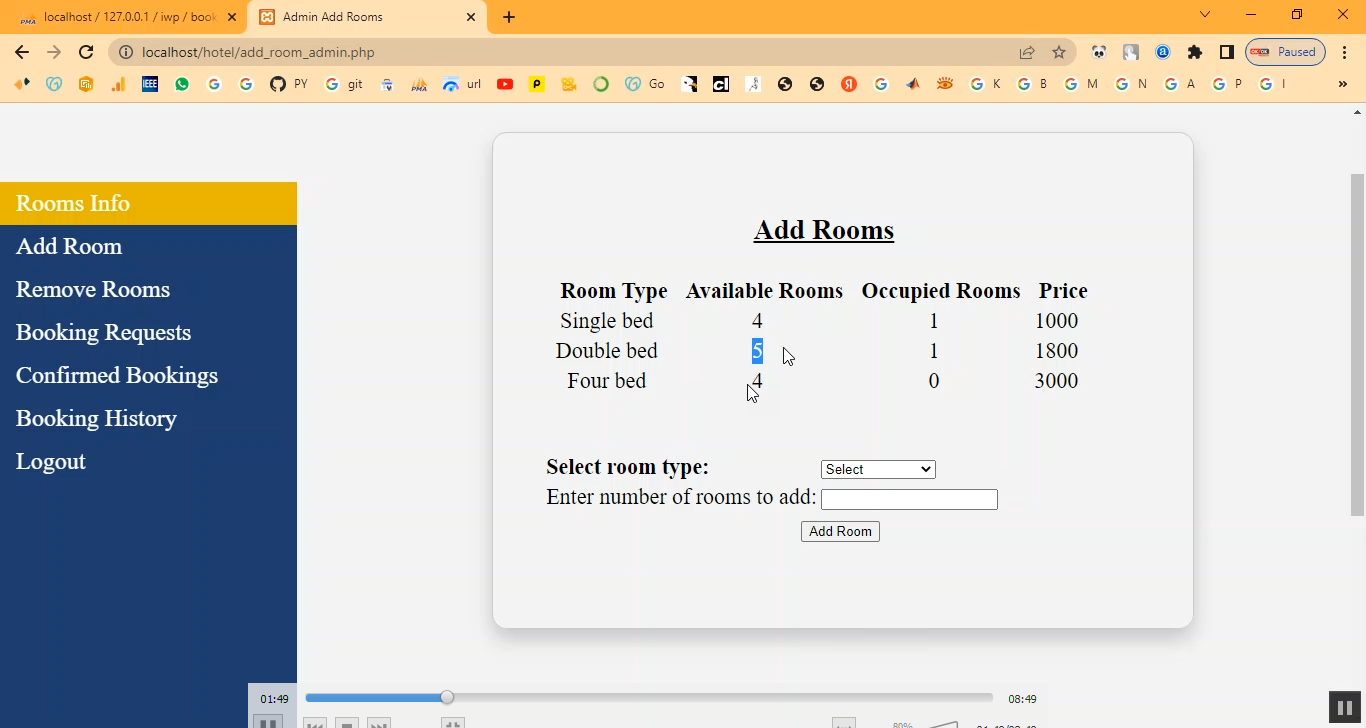This screenshot has height=728, width=1366.
Task: Focus the number of rooms input field
Action: pos(909,499)
